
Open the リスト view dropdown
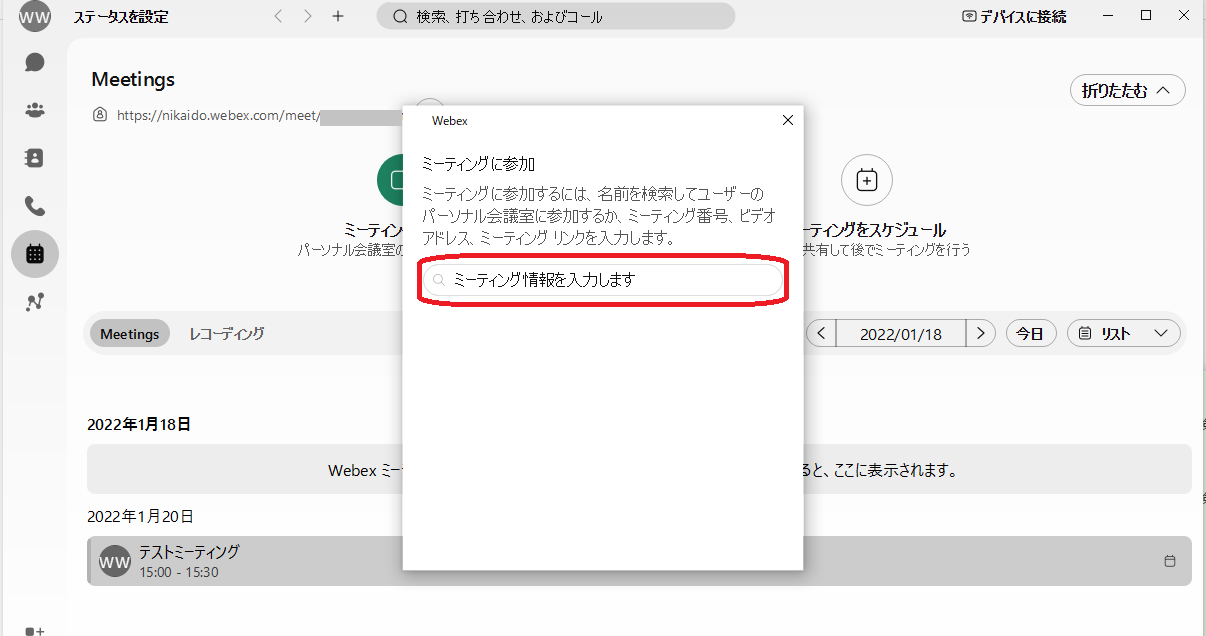point(1124,334)
